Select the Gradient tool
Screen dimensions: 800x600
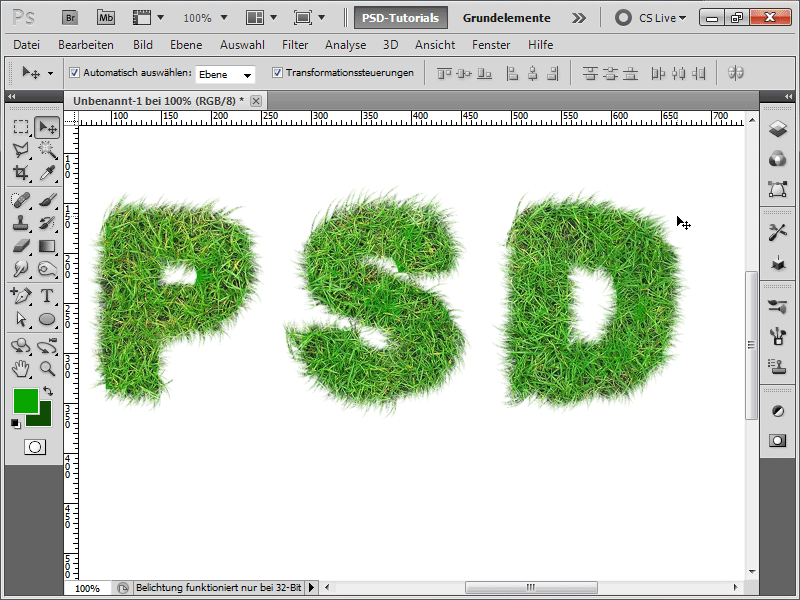point(47,246)
